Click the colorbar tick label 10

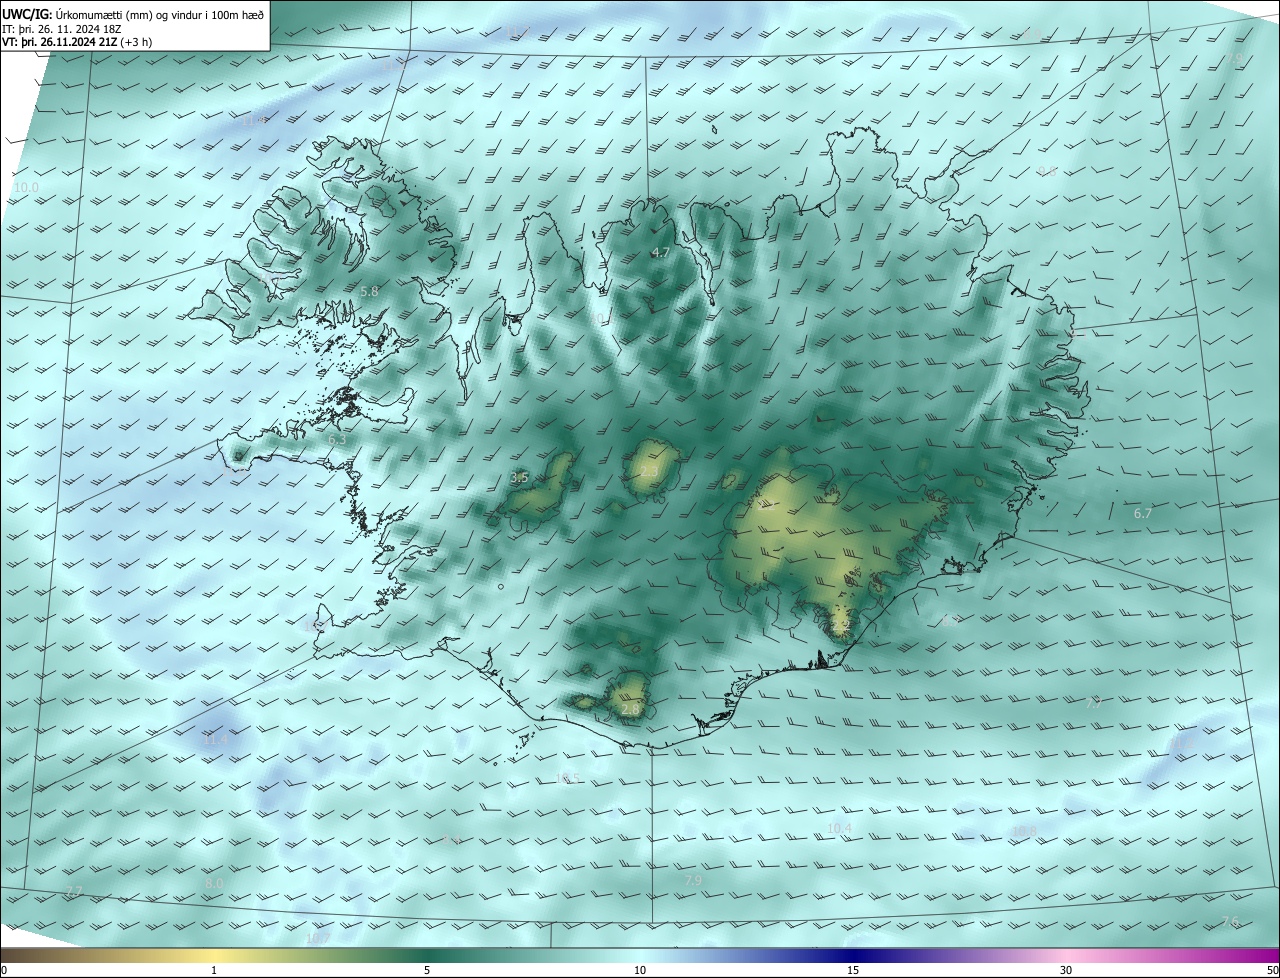(640, 970)
